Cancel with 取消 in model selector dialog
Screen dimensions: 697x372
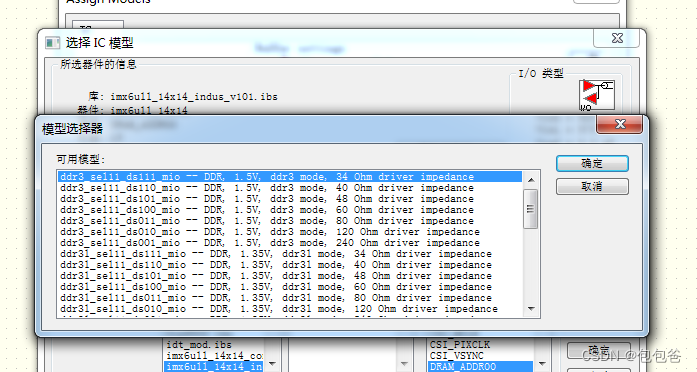click(x=592, y=187)
